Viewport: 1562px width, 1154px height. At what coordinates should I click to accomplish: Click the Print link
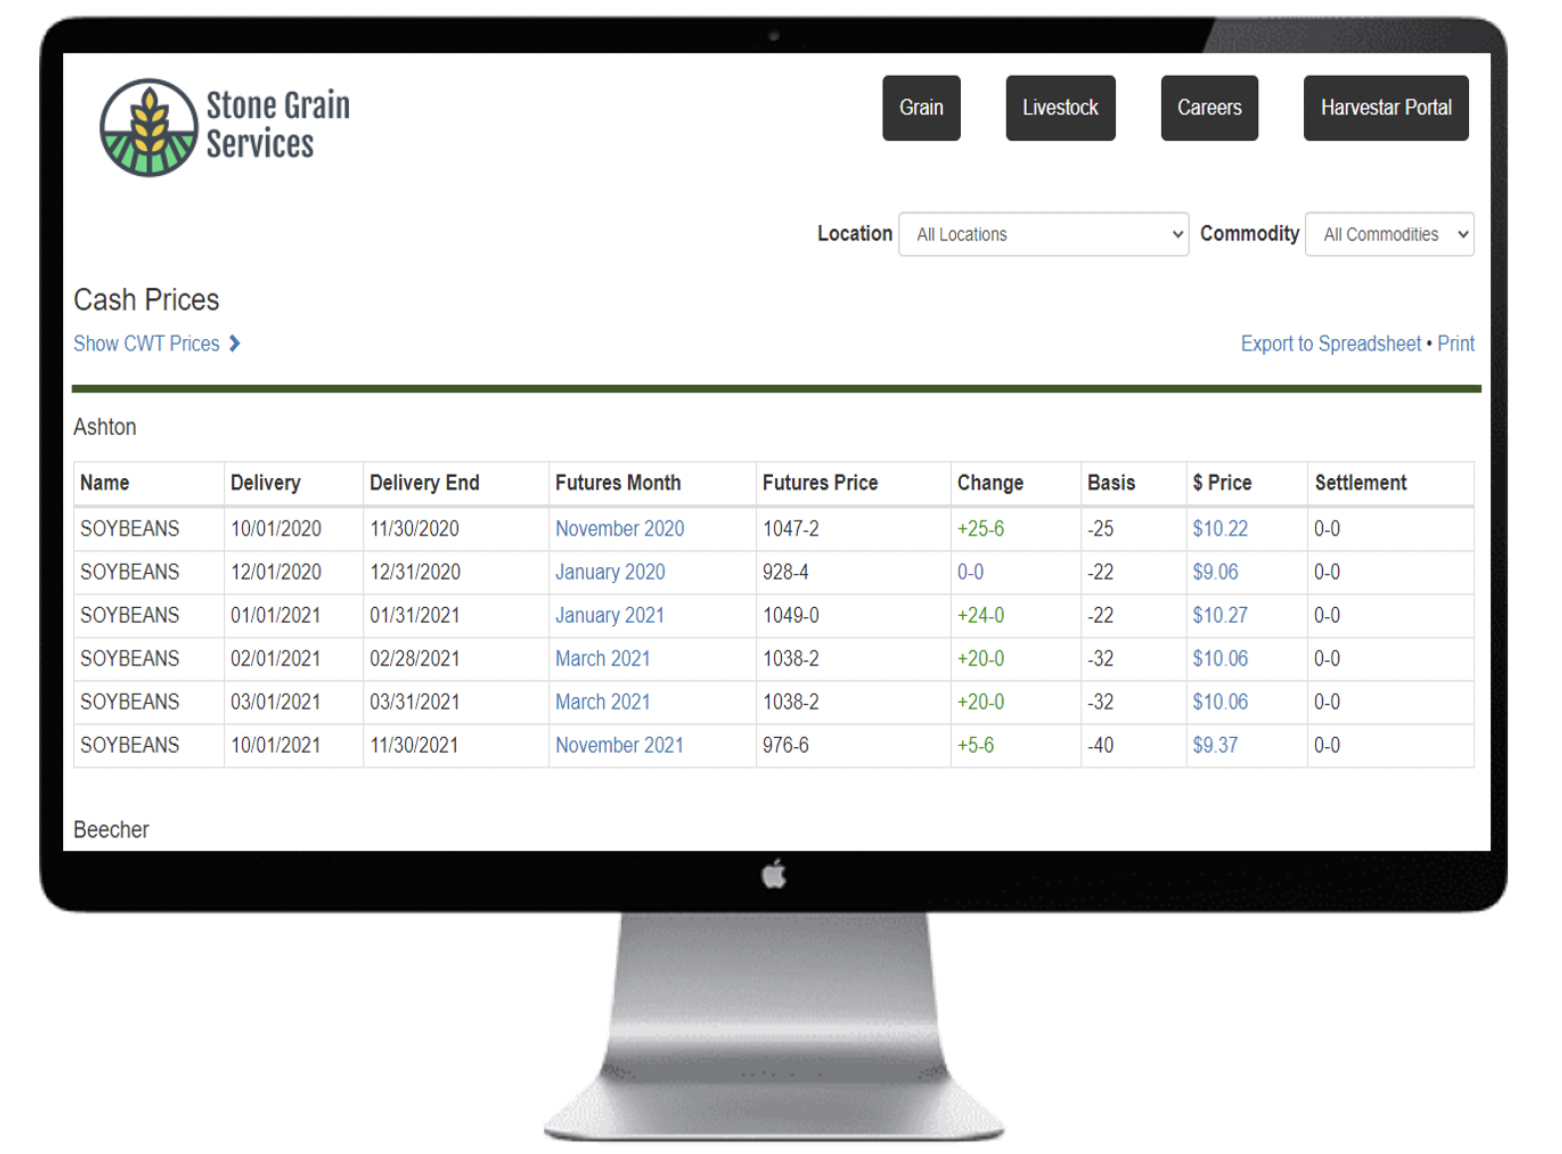click(x=1456, y=343)
